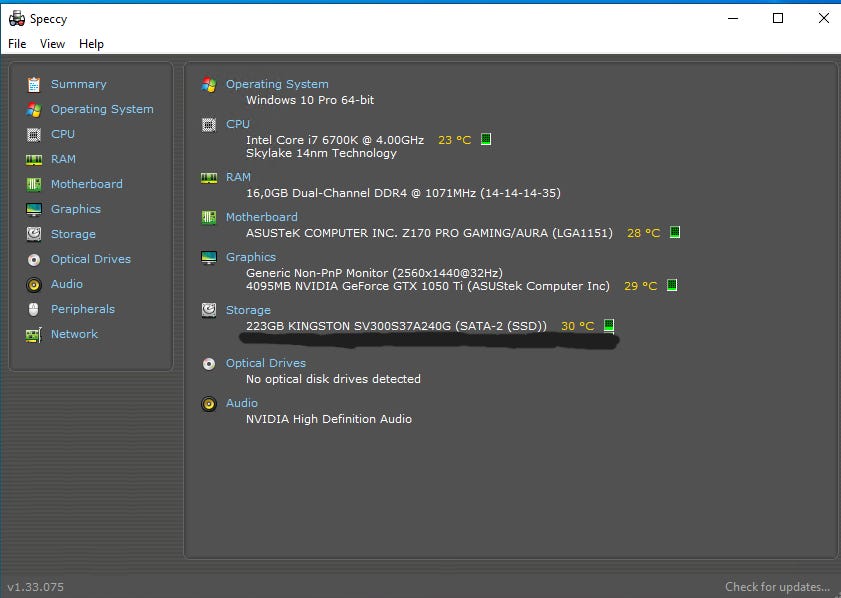
Task: Click the Windows 10 Pro 64-bit text
Action: point(310,100)
